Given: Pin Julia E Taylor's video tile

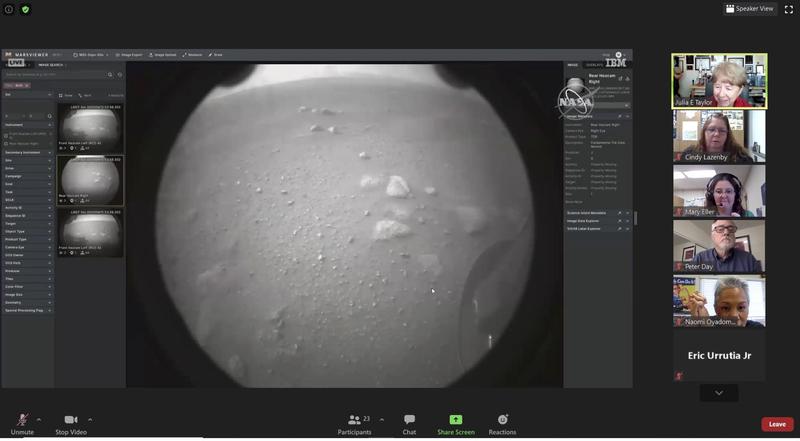Looking at the screenshot, I should coord(719,81).
